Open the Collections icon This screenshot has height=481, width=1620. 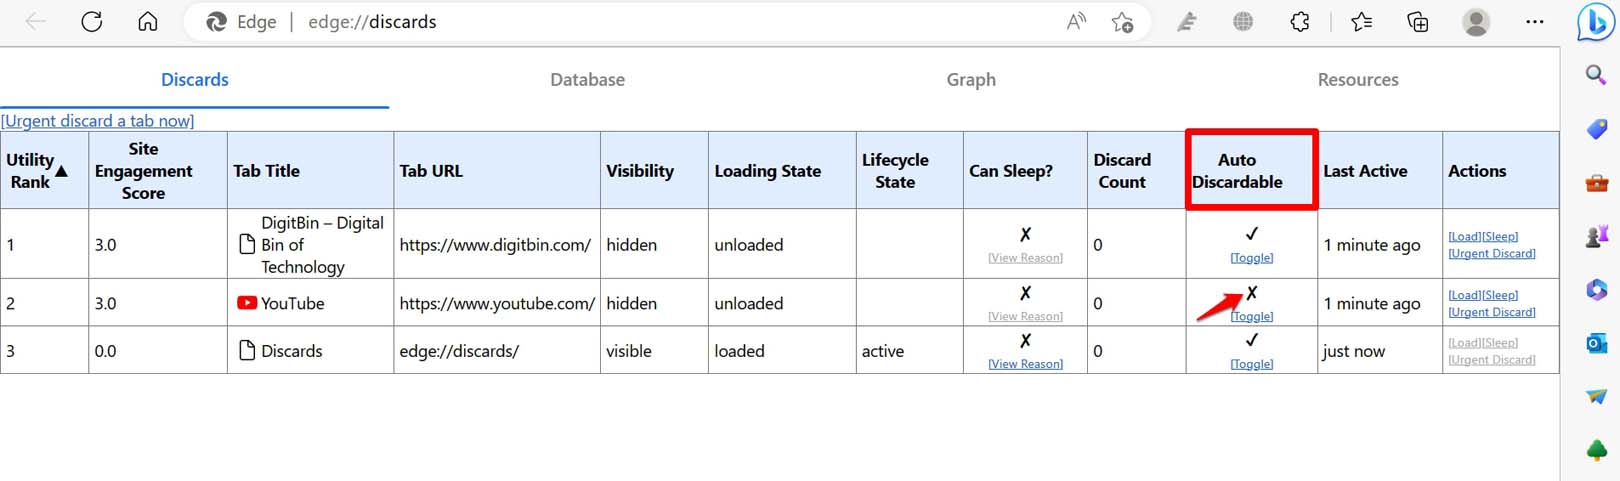click(1417, 22)
